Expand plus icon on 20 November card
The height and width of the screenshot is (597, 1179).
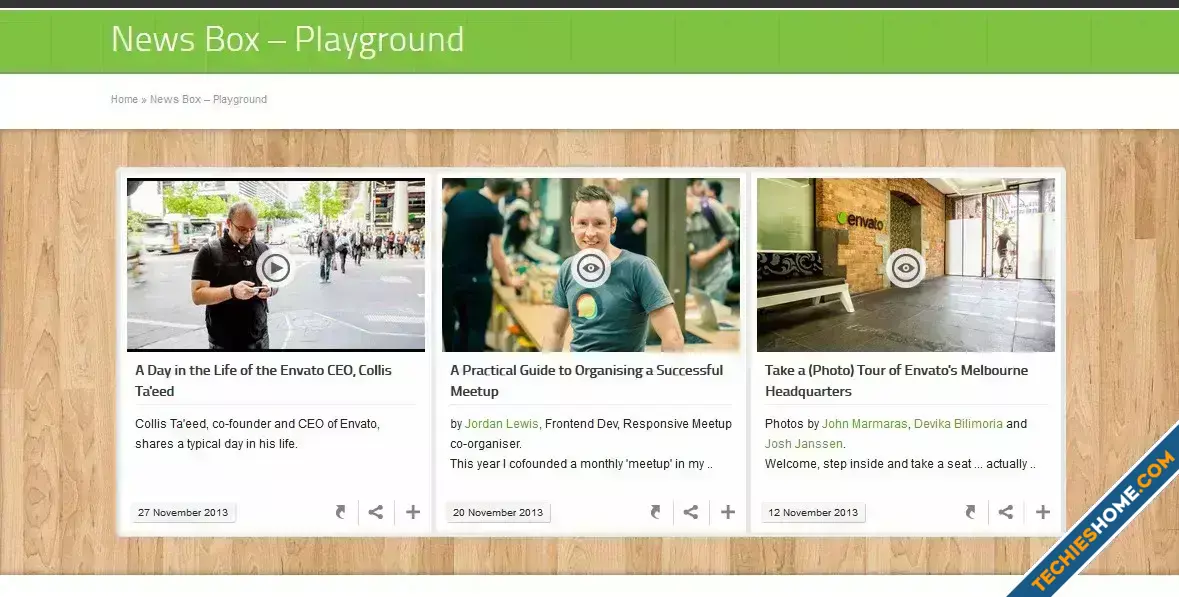728,512
